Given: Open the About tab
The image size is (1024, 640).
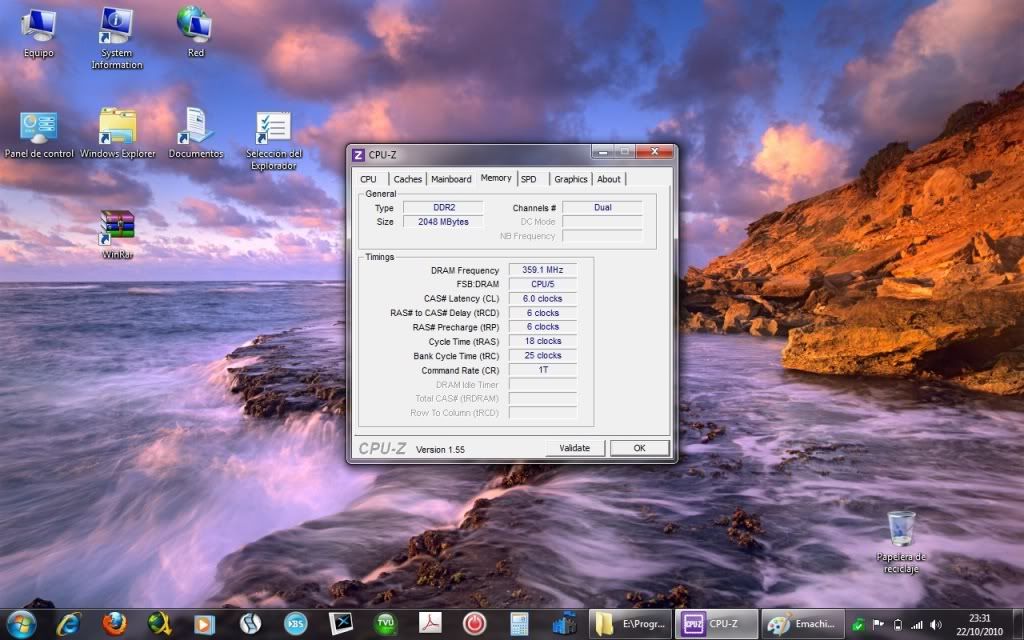Looking at the screenshot, I should tap(609, 179).
